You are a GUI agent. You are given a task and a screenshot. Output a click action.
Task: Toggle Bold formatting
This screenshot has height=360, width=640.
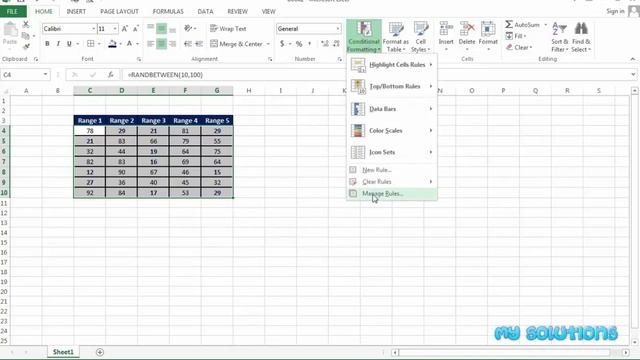(x=47, y=43)
